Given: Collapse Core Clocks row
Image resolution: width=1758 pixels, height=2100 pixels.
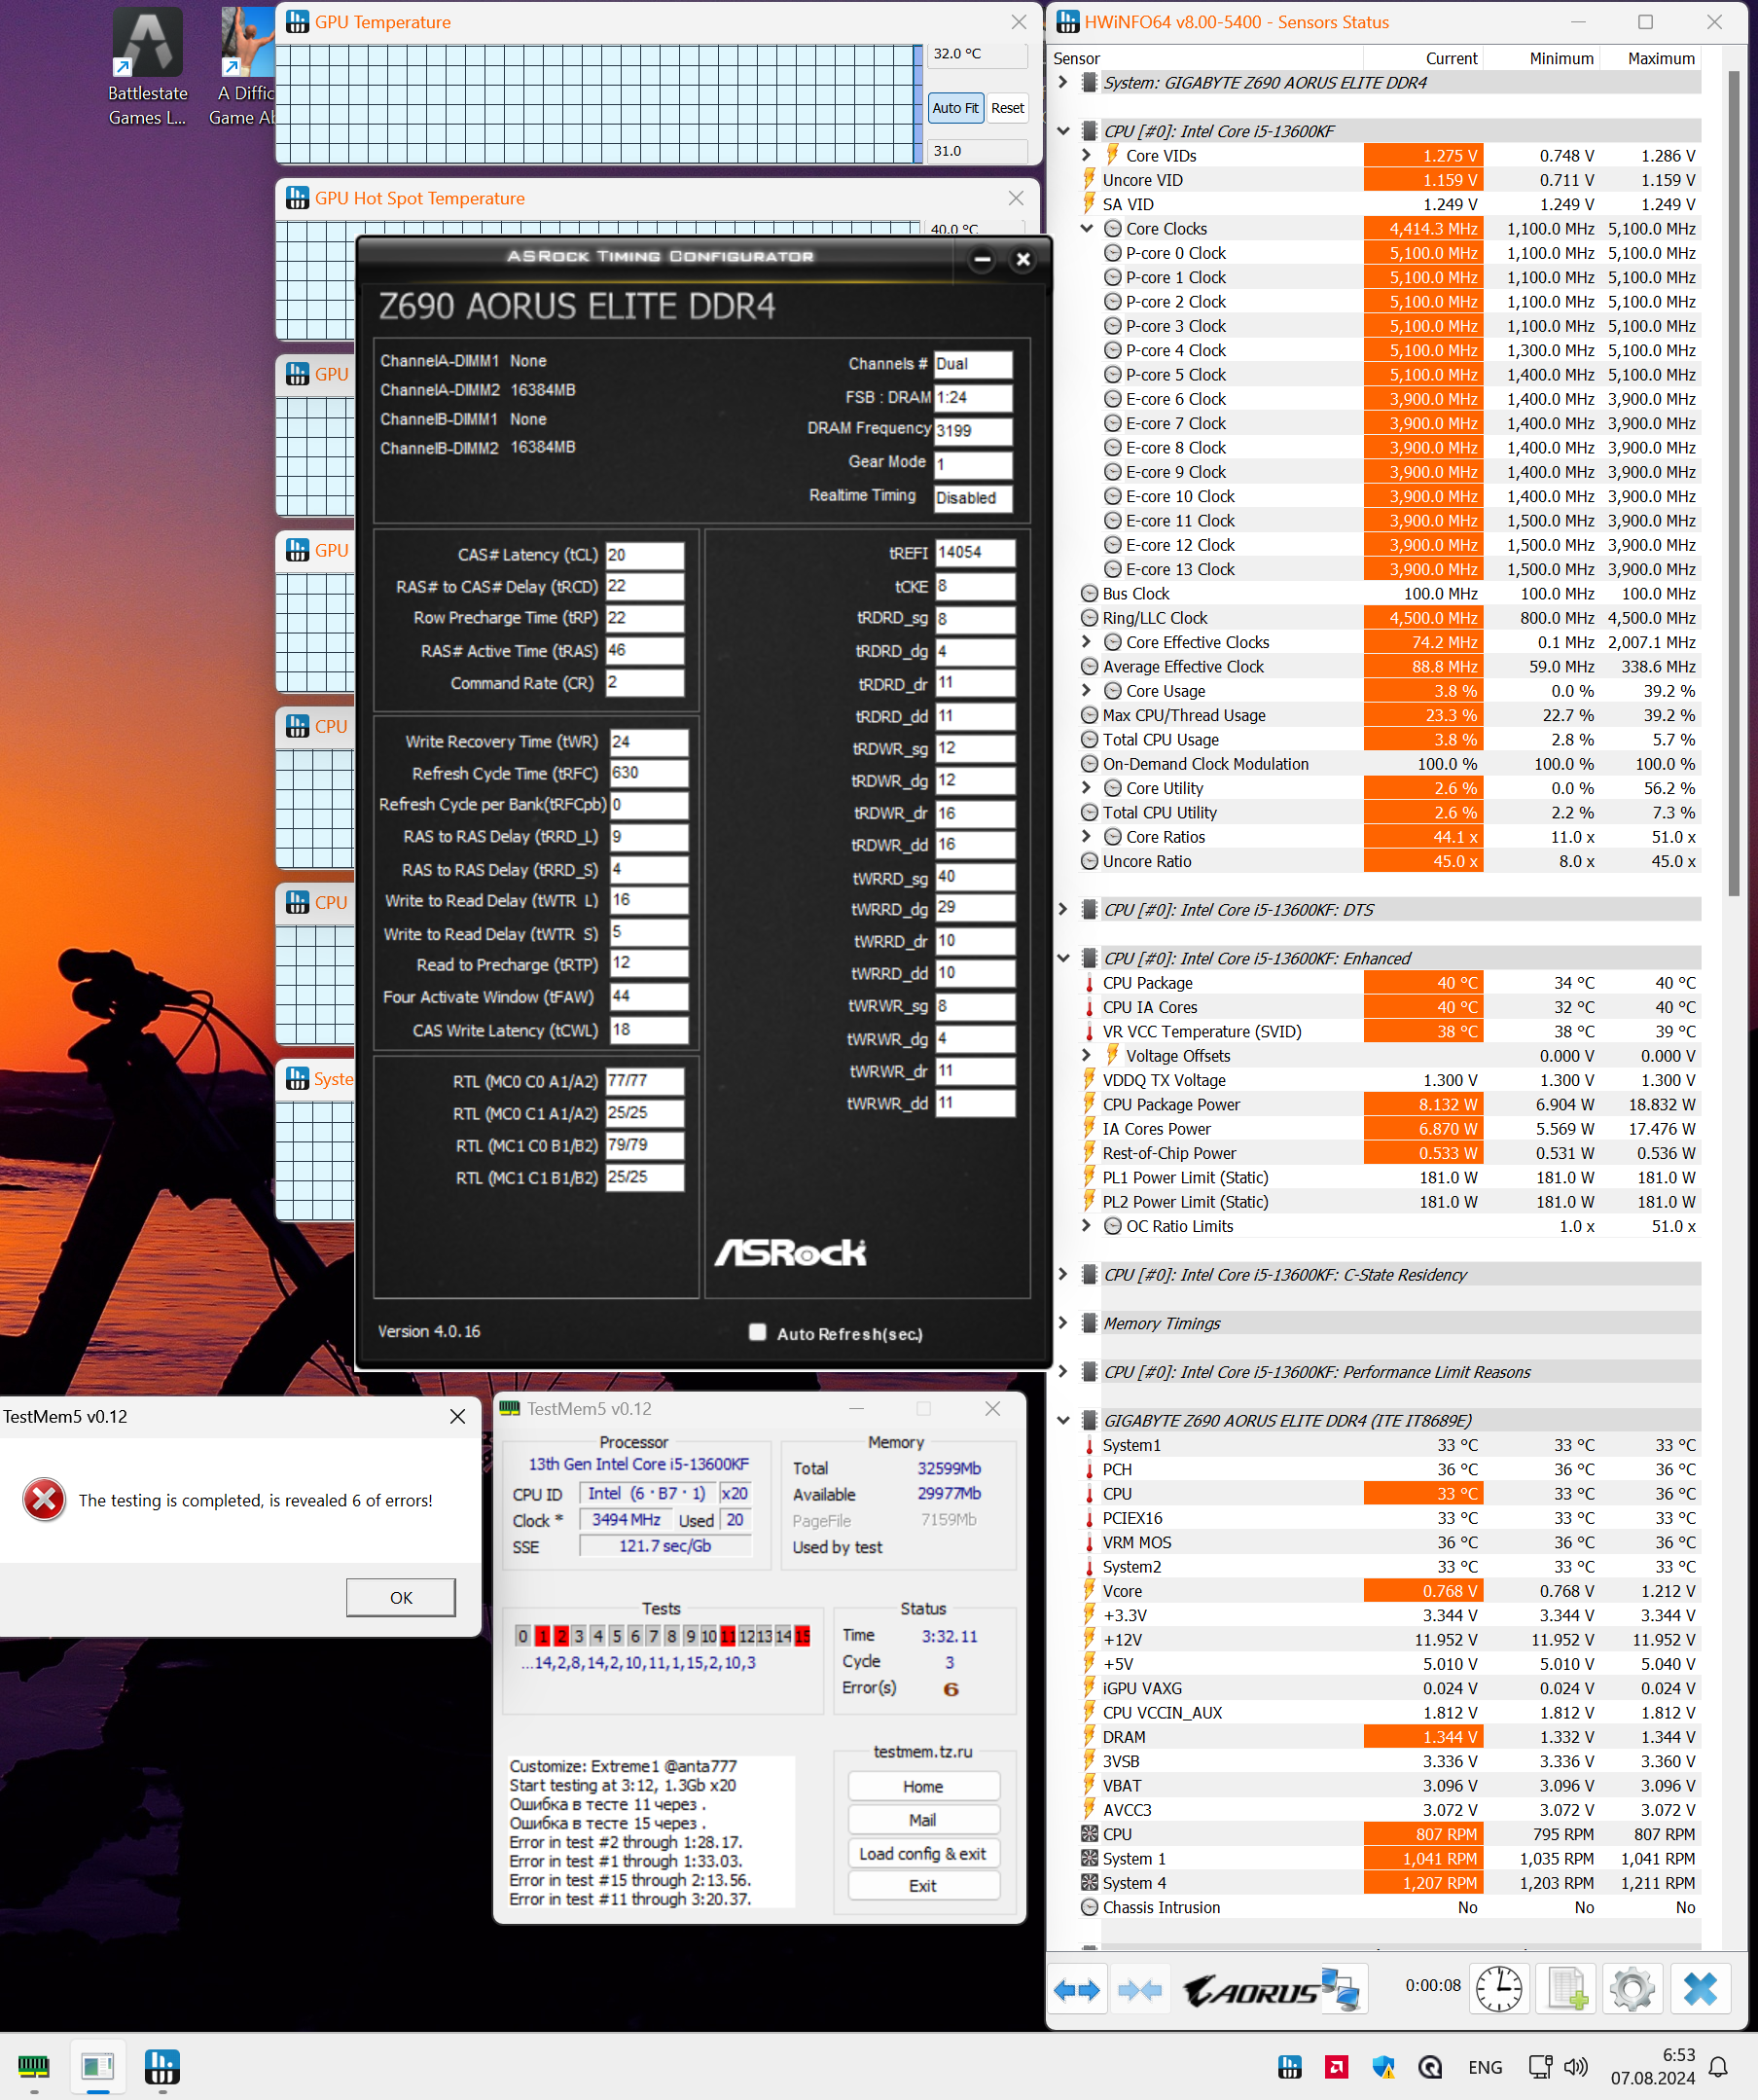Looking at the screenshot, I should pos(1086,228).
